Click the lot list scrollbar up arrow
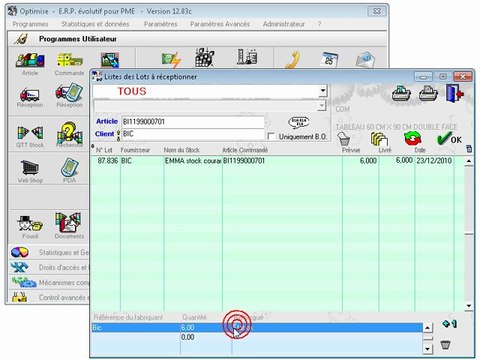 click(469, 161)
